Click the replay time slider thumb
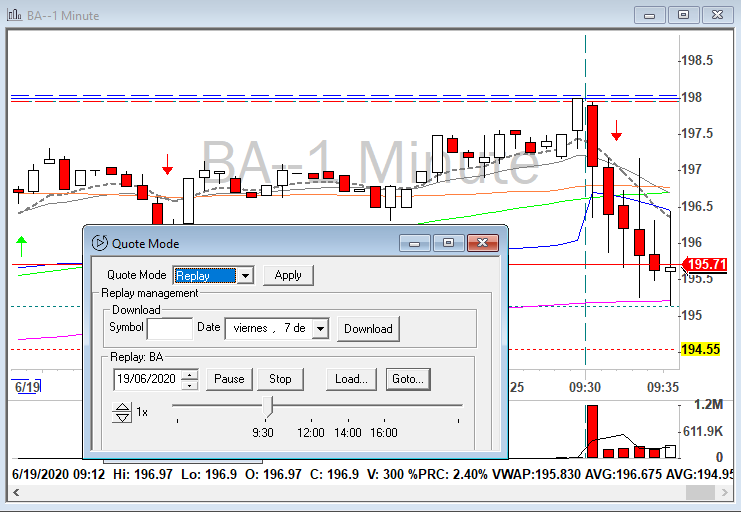This screenshot has width=741, height=512. (x=267, y=405)
